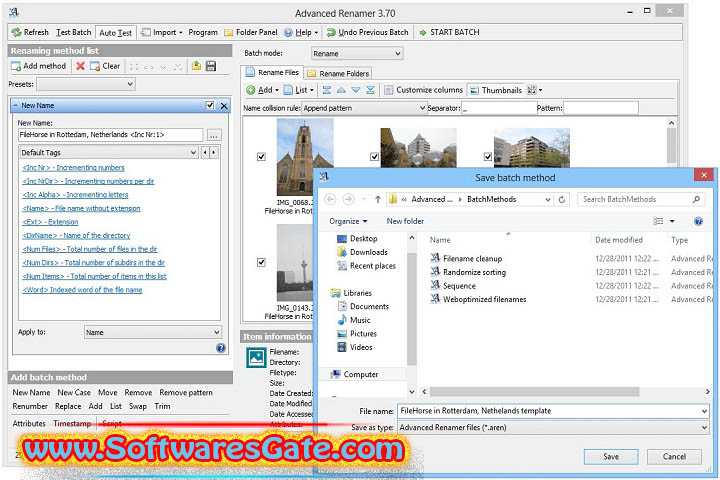This screenshot has width=720, height=480.
Task: Undo Previous Batch in toolbar
Action: [x=367, y=32]
